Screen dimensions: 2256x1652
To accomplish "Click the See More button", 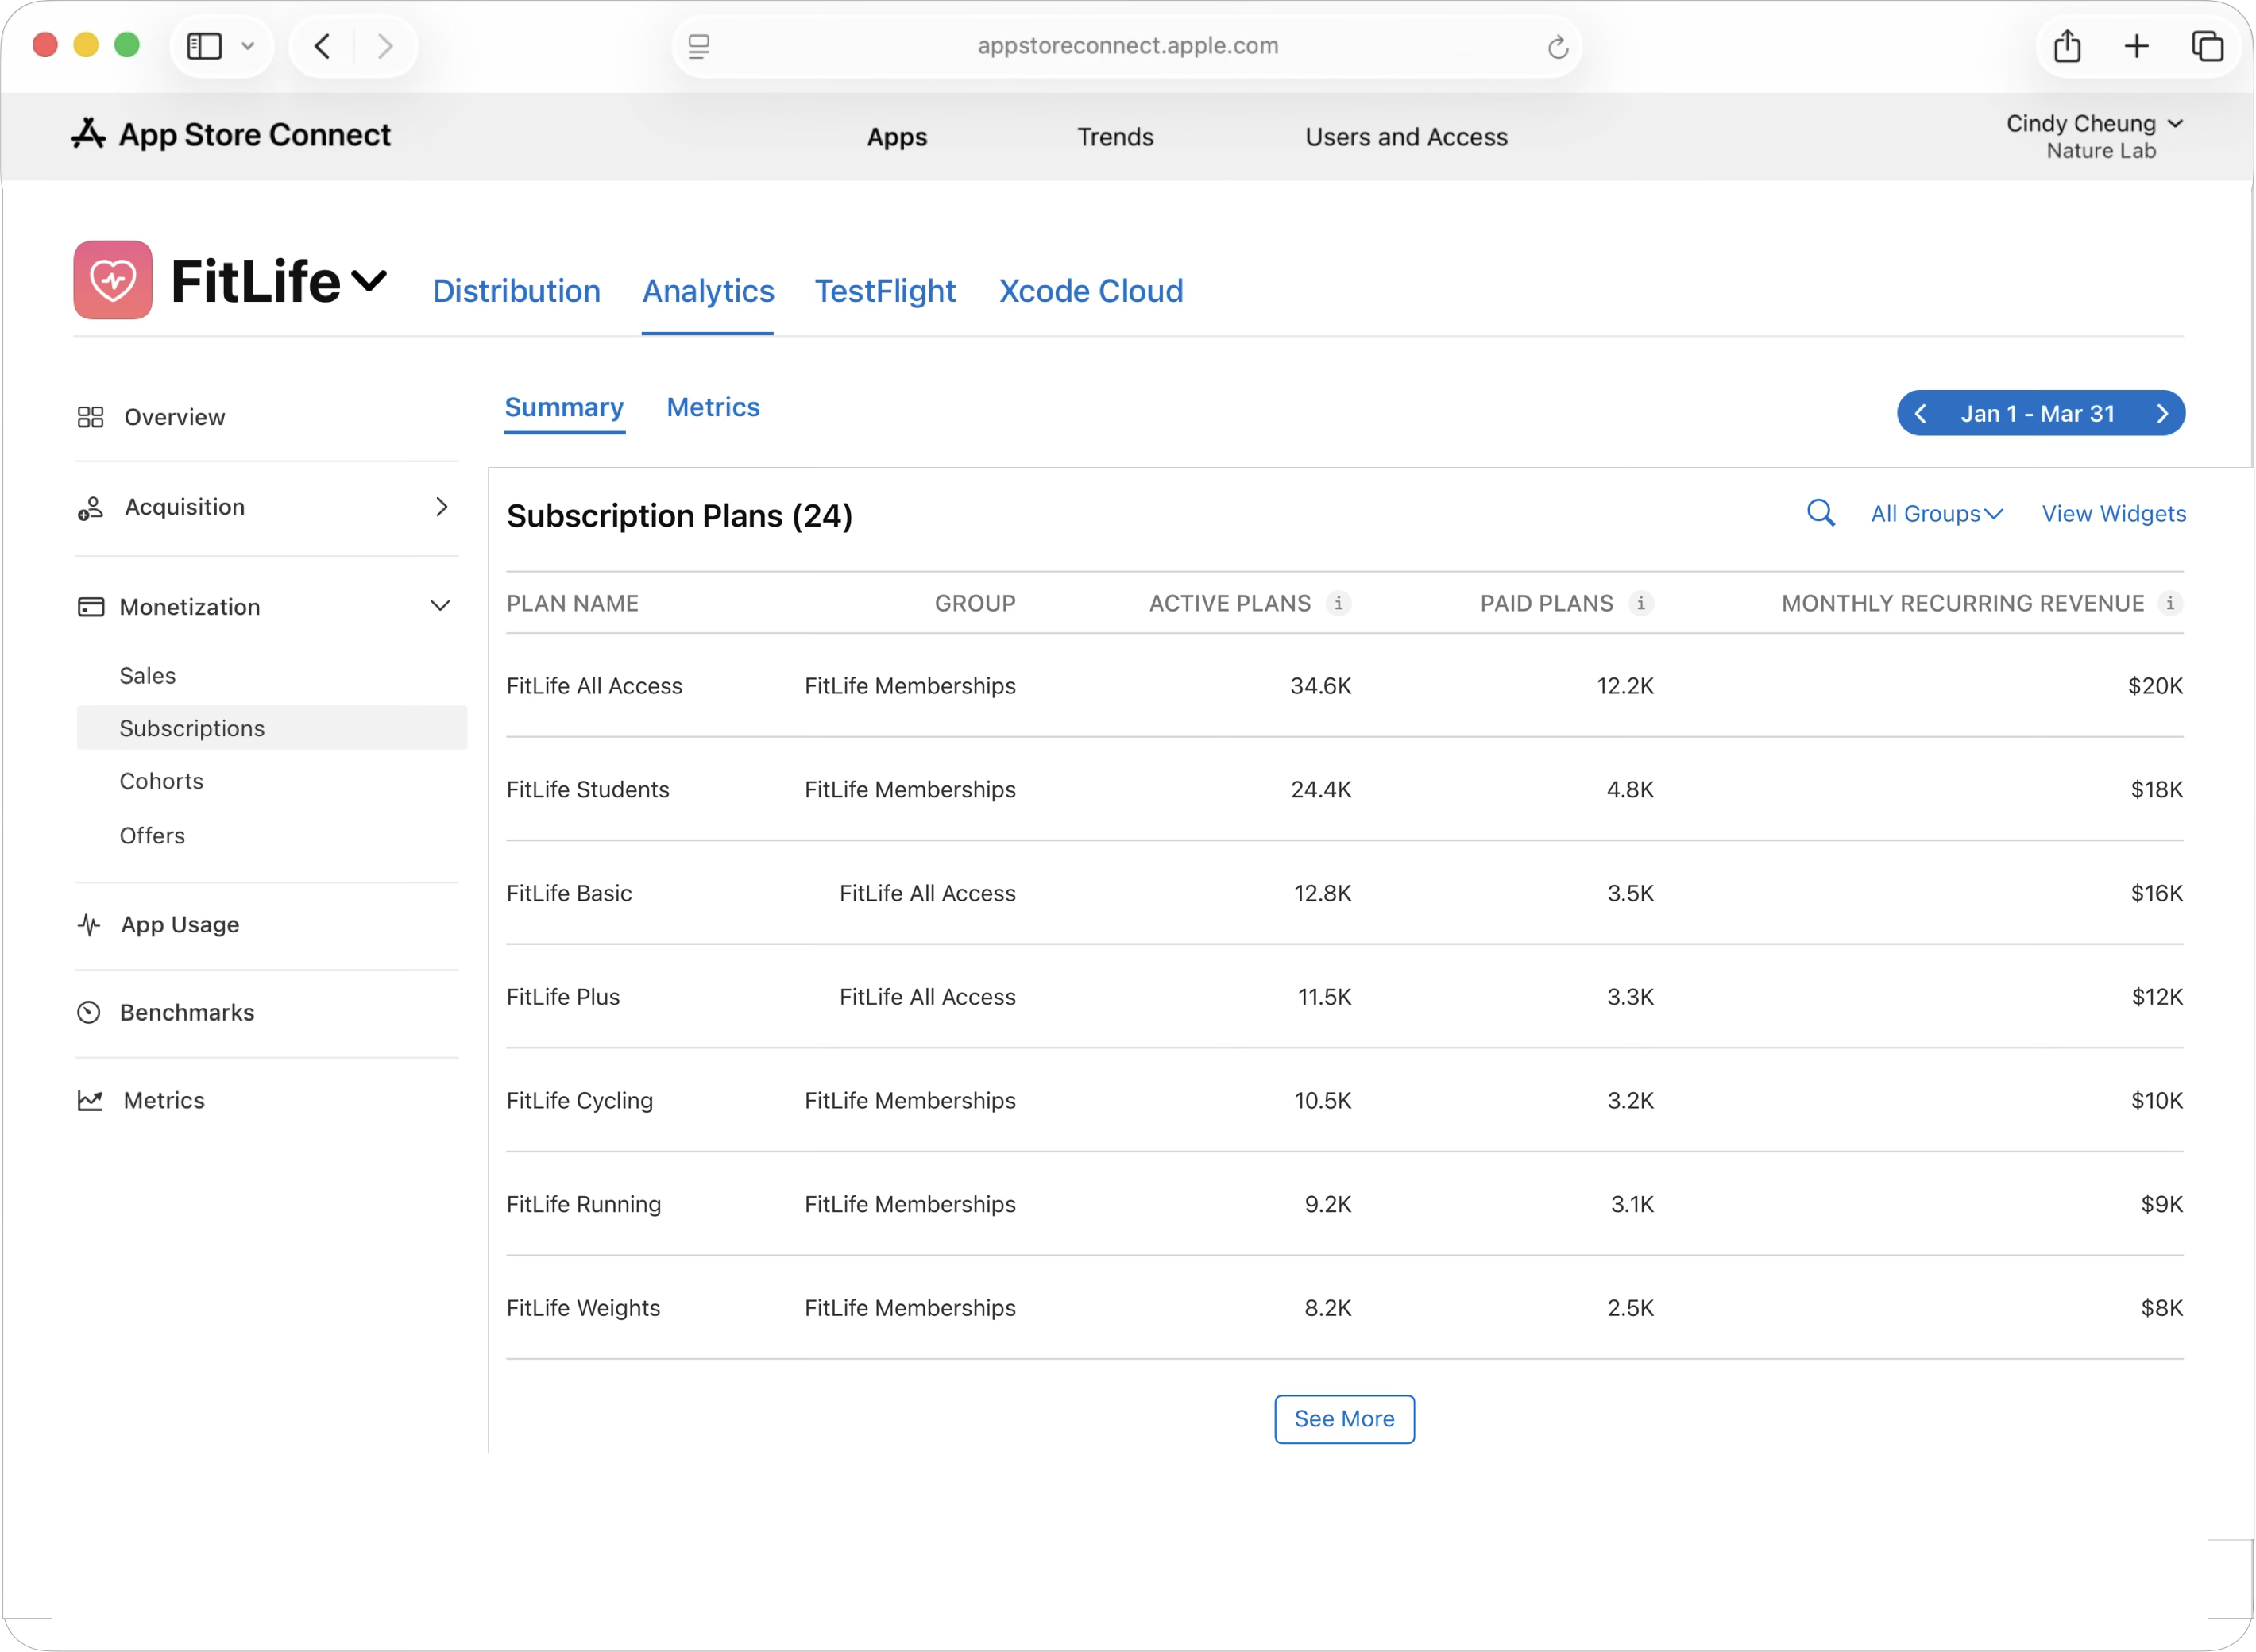I will (x=1343, y=1418).
